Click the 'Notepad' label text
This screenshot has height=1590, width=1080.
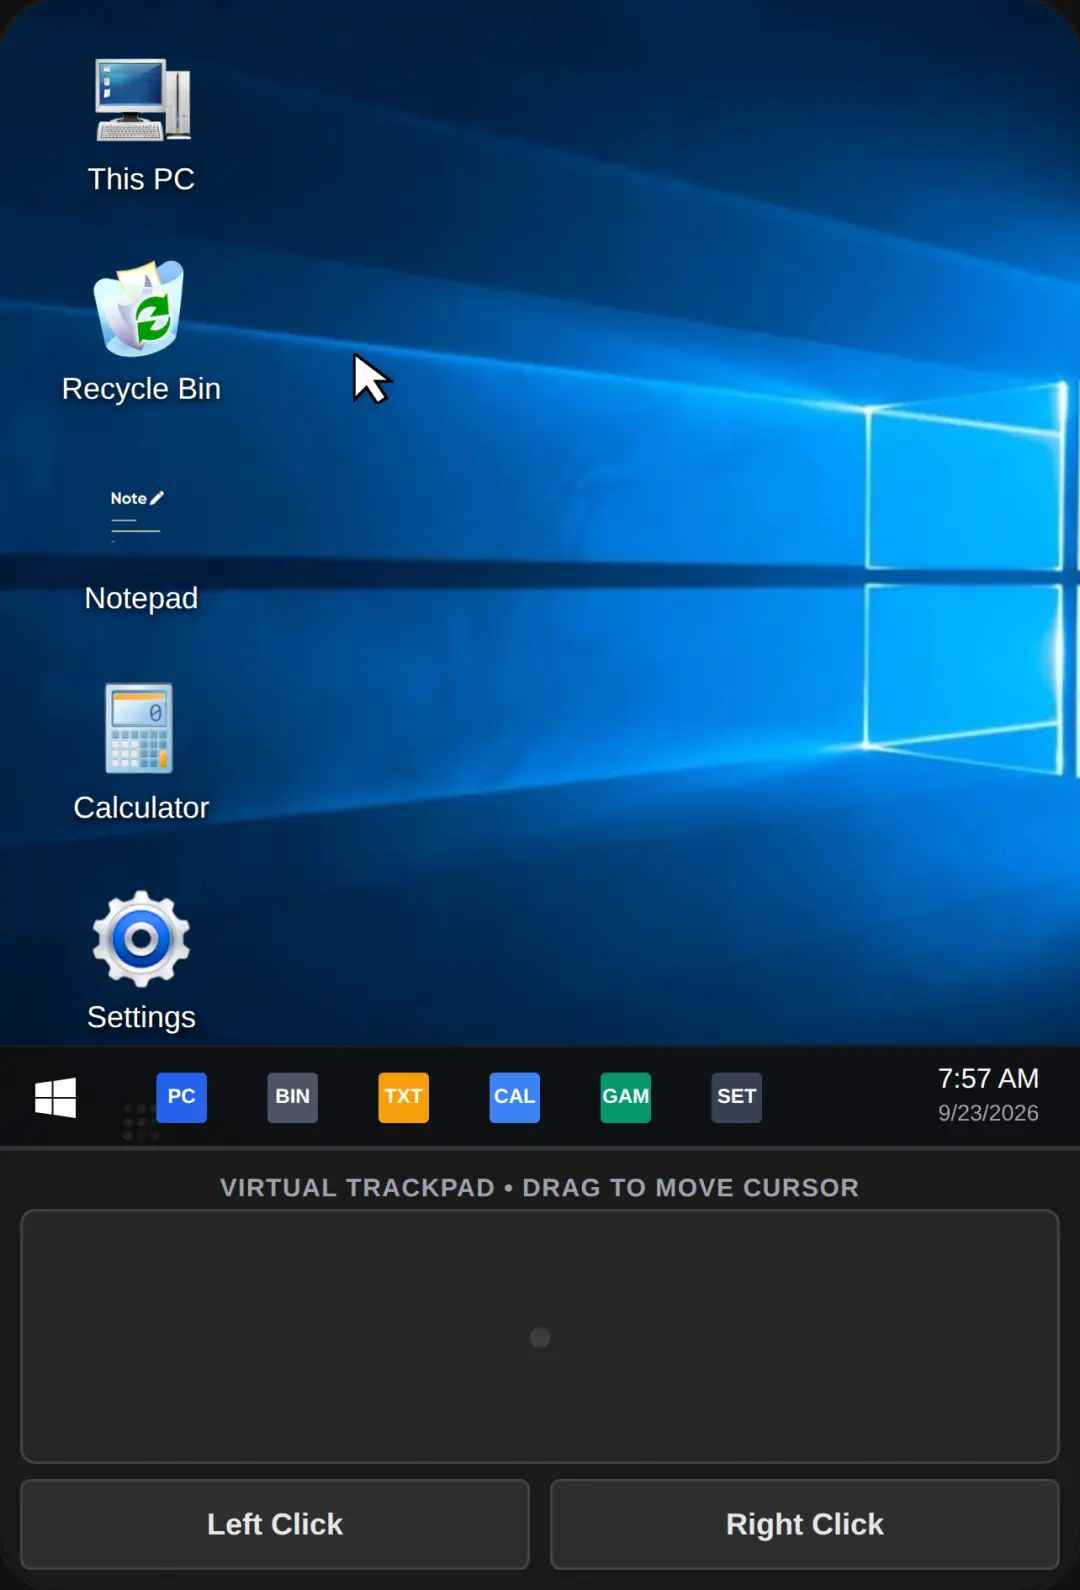click(141, 598)
